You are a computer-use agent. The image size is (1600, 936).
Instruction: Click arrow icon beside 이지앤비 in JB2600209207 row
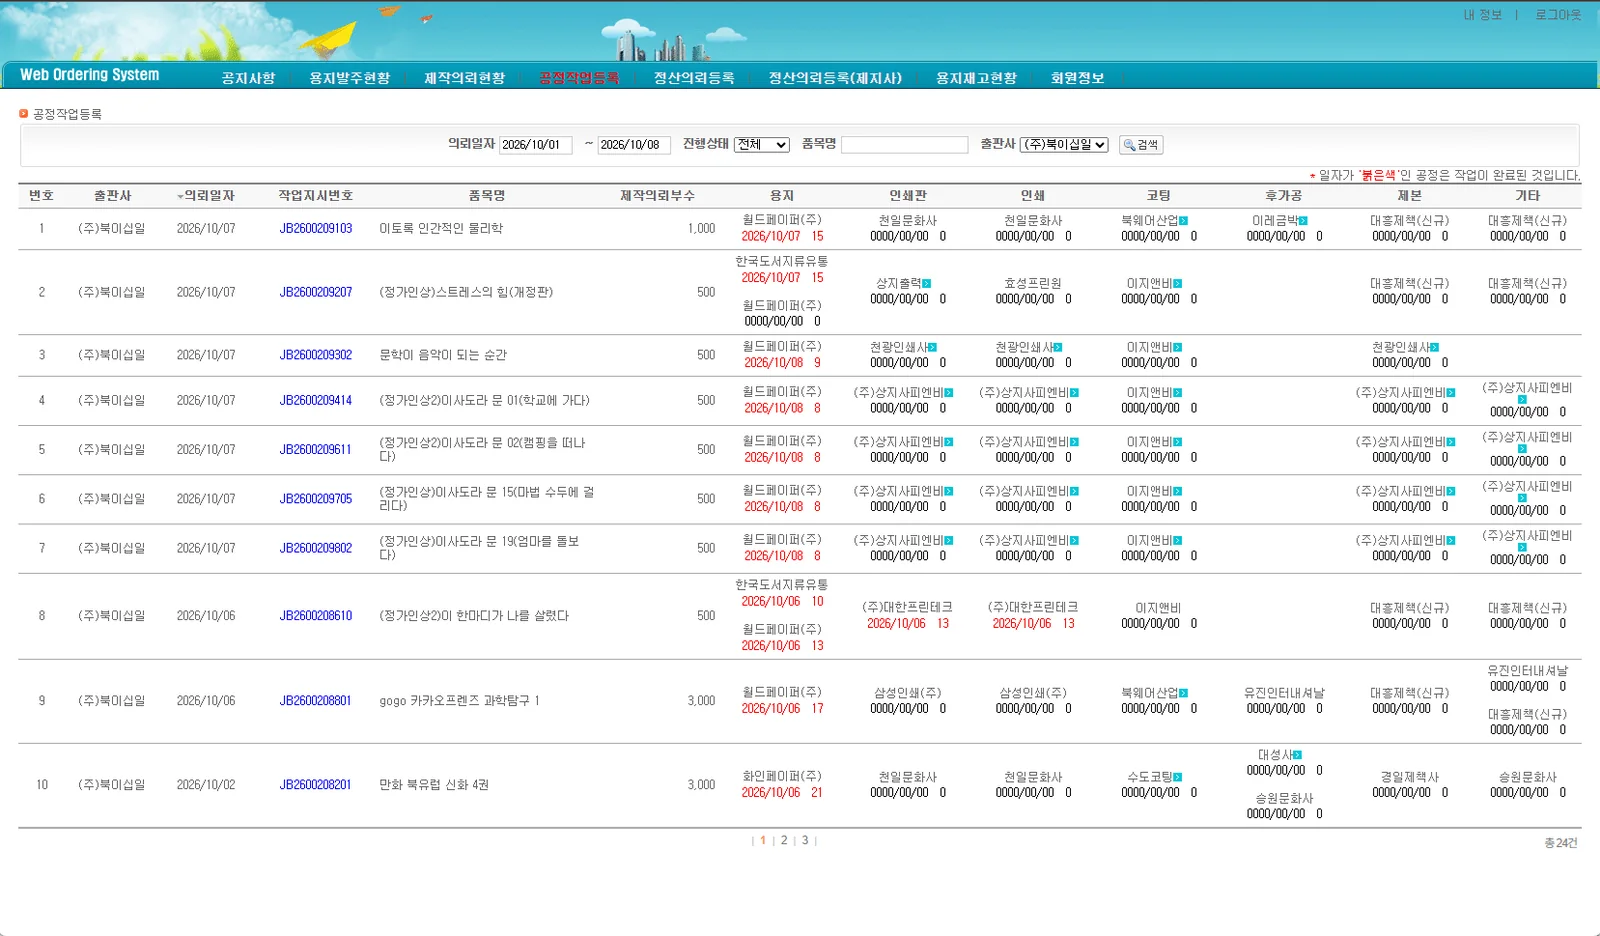click(x=1178, y=284)
